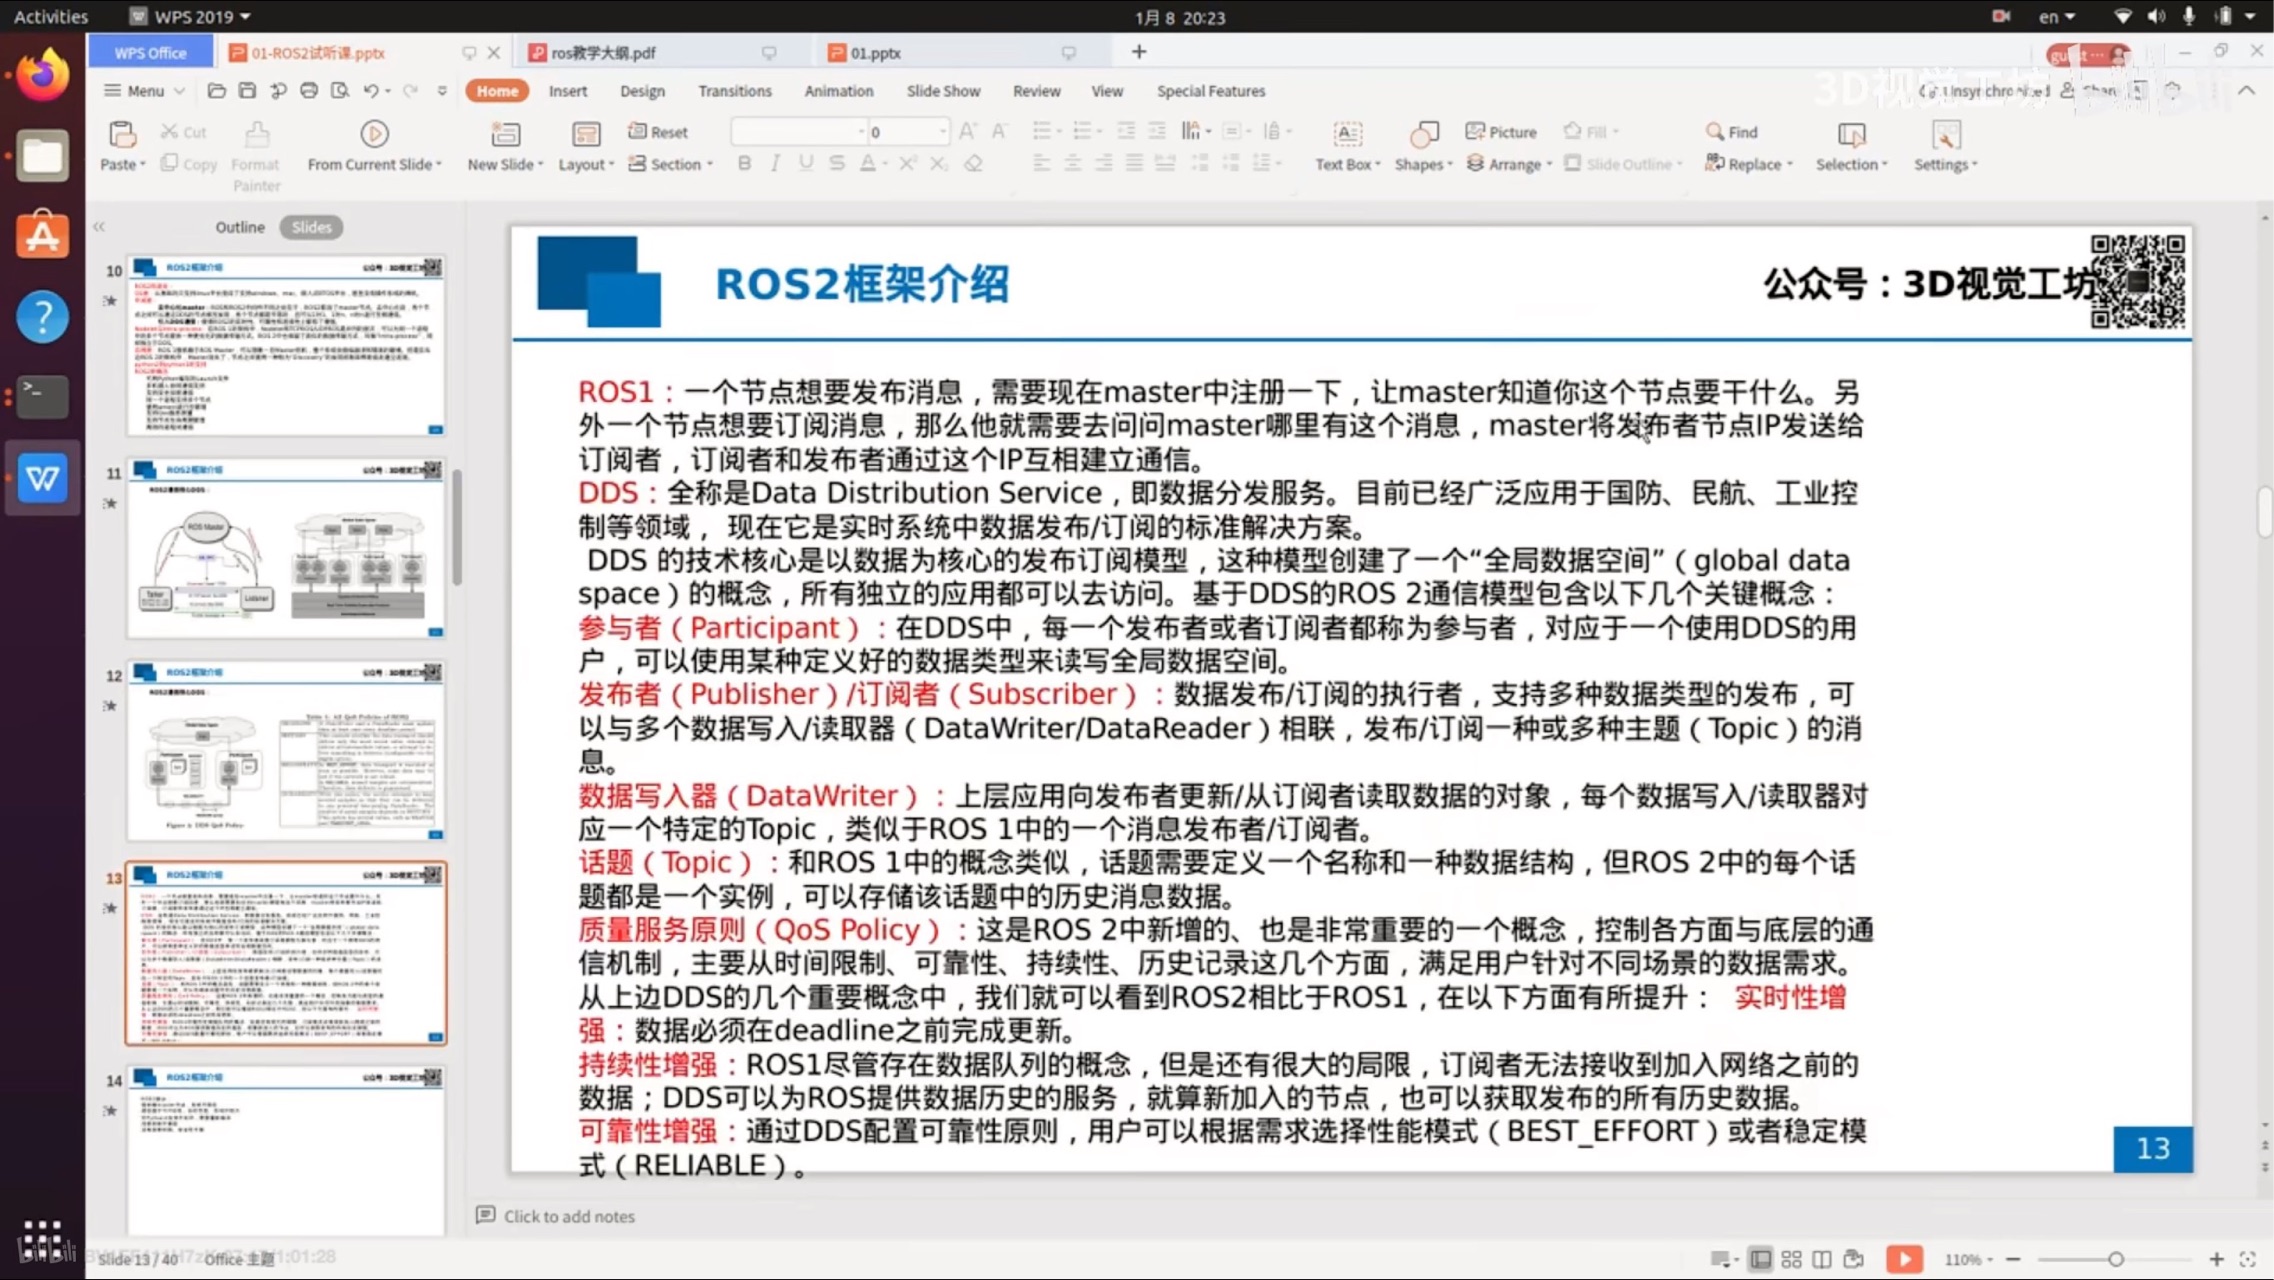The height and width of the screenshot is (1280, 2274).
Task: Insert a Text Box
Action: [1345, 146]
